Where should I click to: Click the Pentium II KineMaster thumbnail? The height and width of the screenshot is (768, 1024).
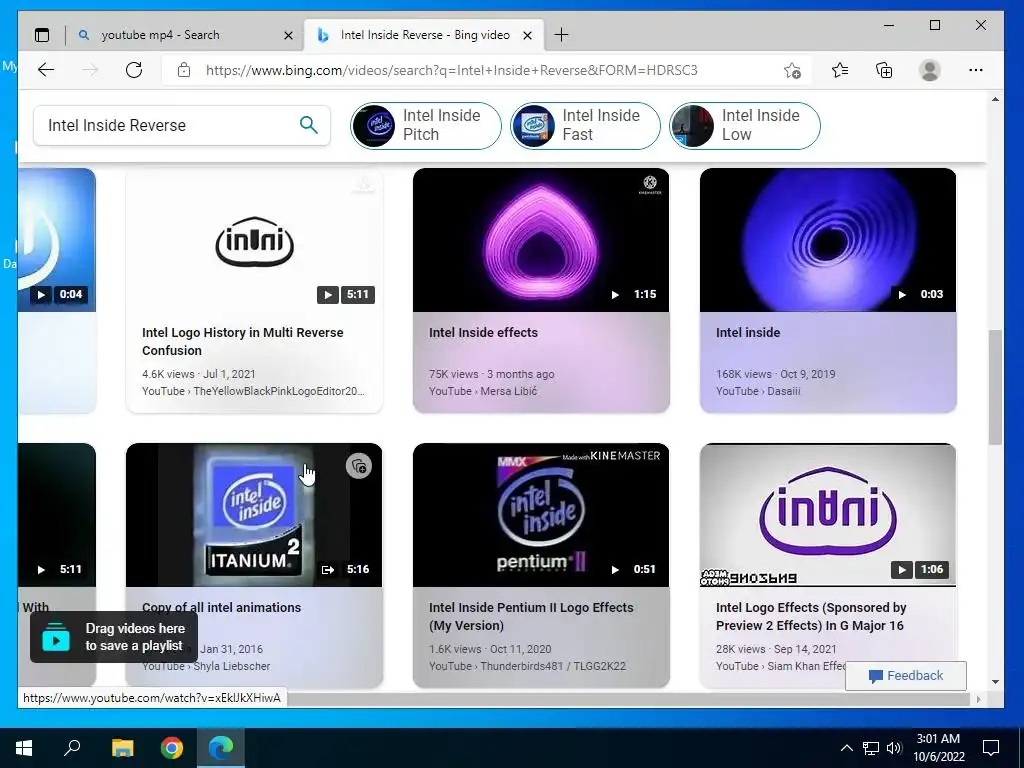(x=541, y=515)
